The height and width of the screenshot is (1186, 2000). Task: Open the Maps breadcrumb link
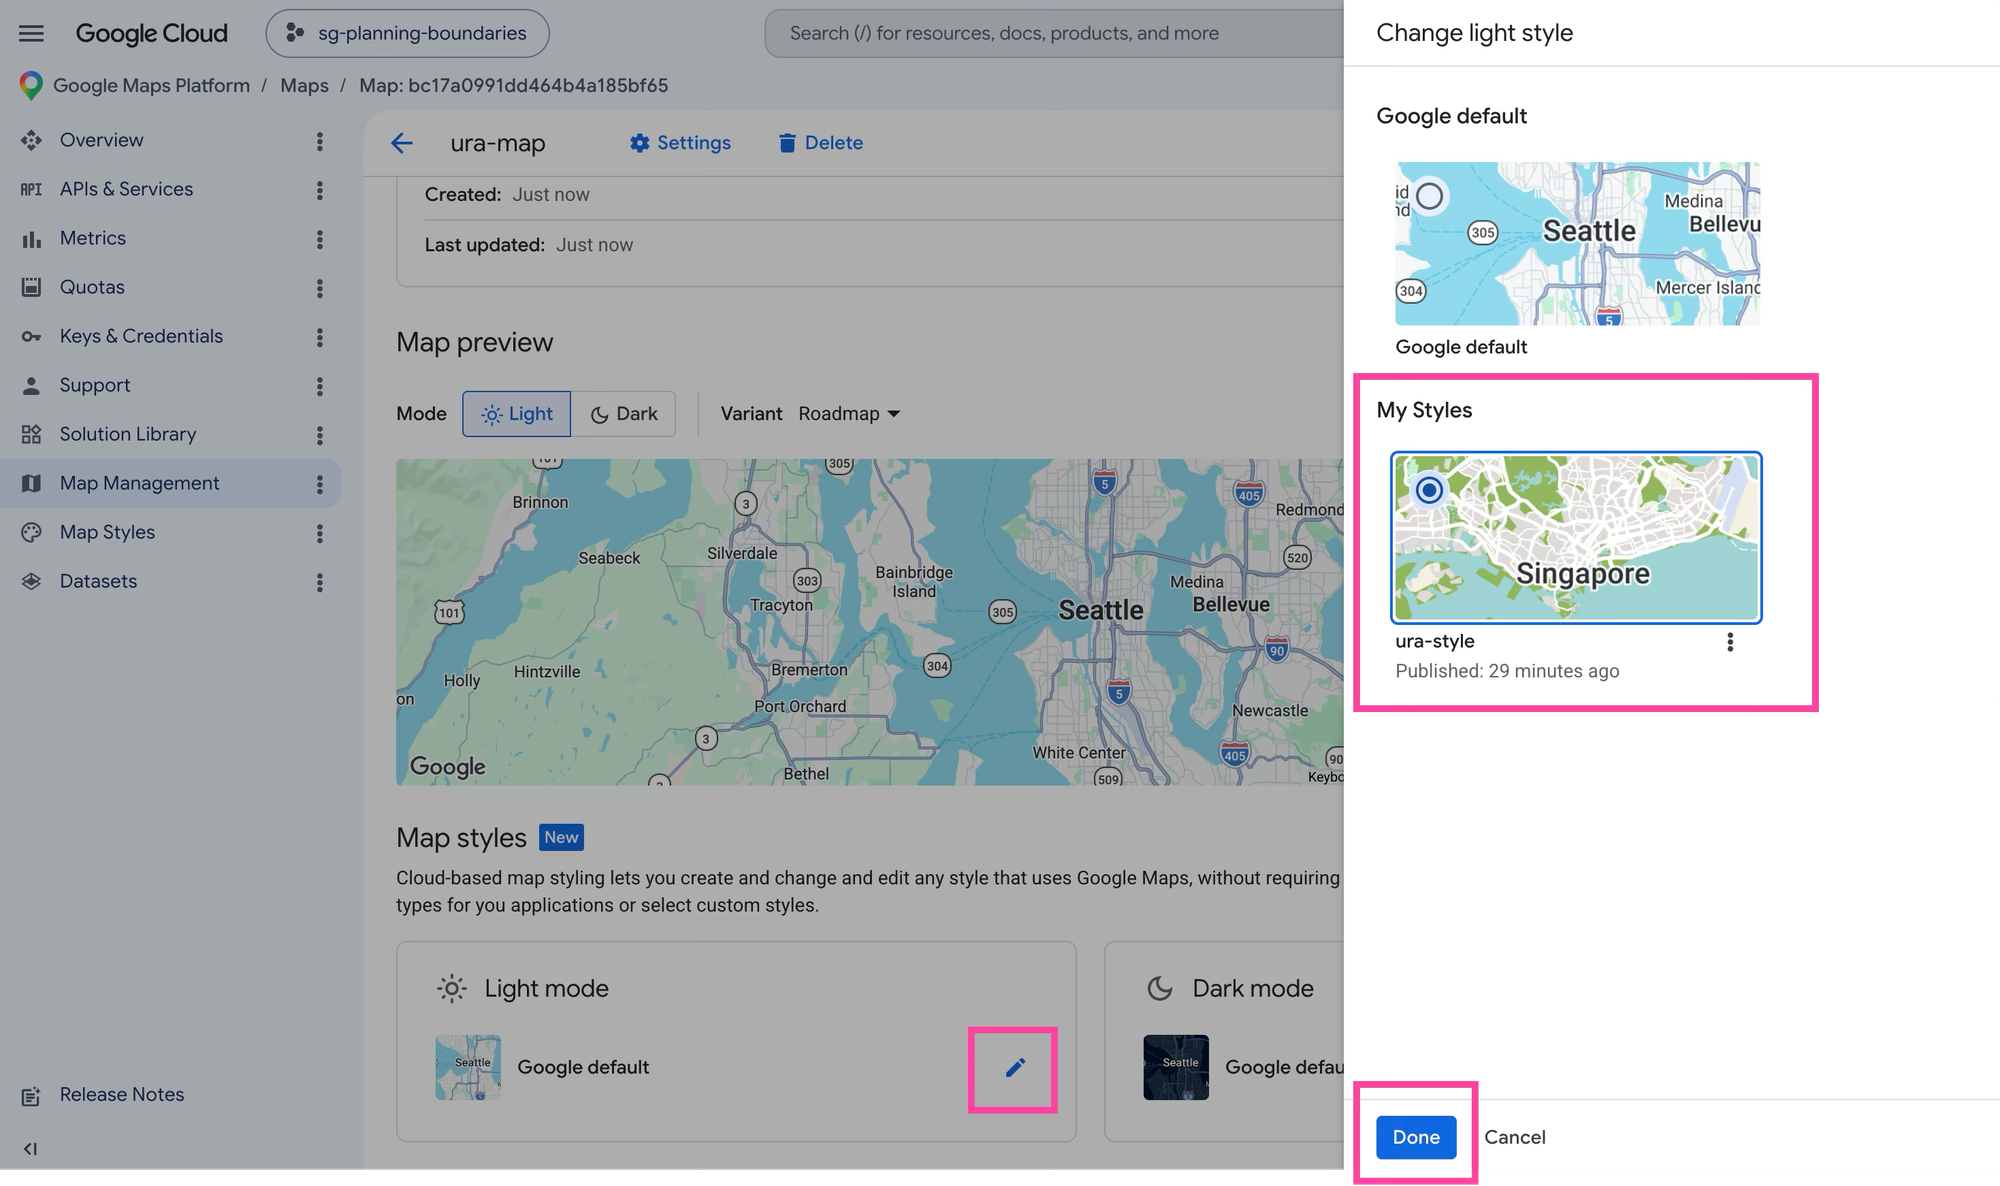[x=304, y=86]
